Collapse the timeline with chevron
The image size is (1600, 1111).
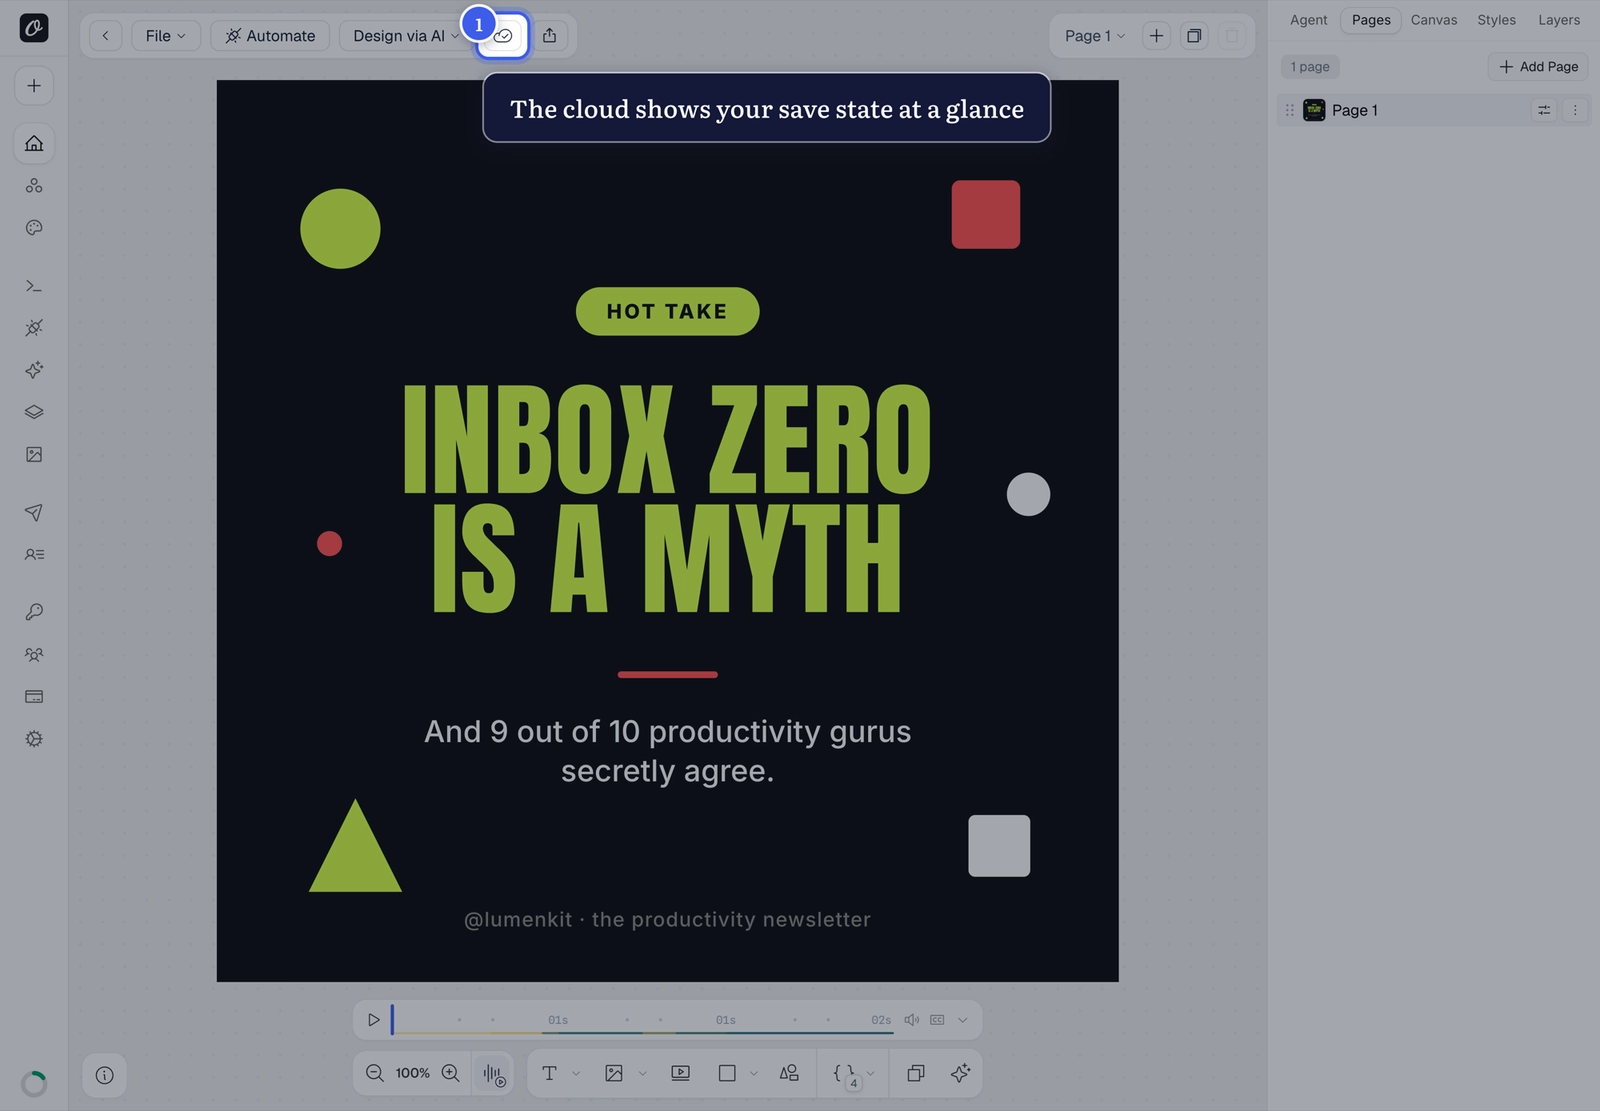[962, 1020]
